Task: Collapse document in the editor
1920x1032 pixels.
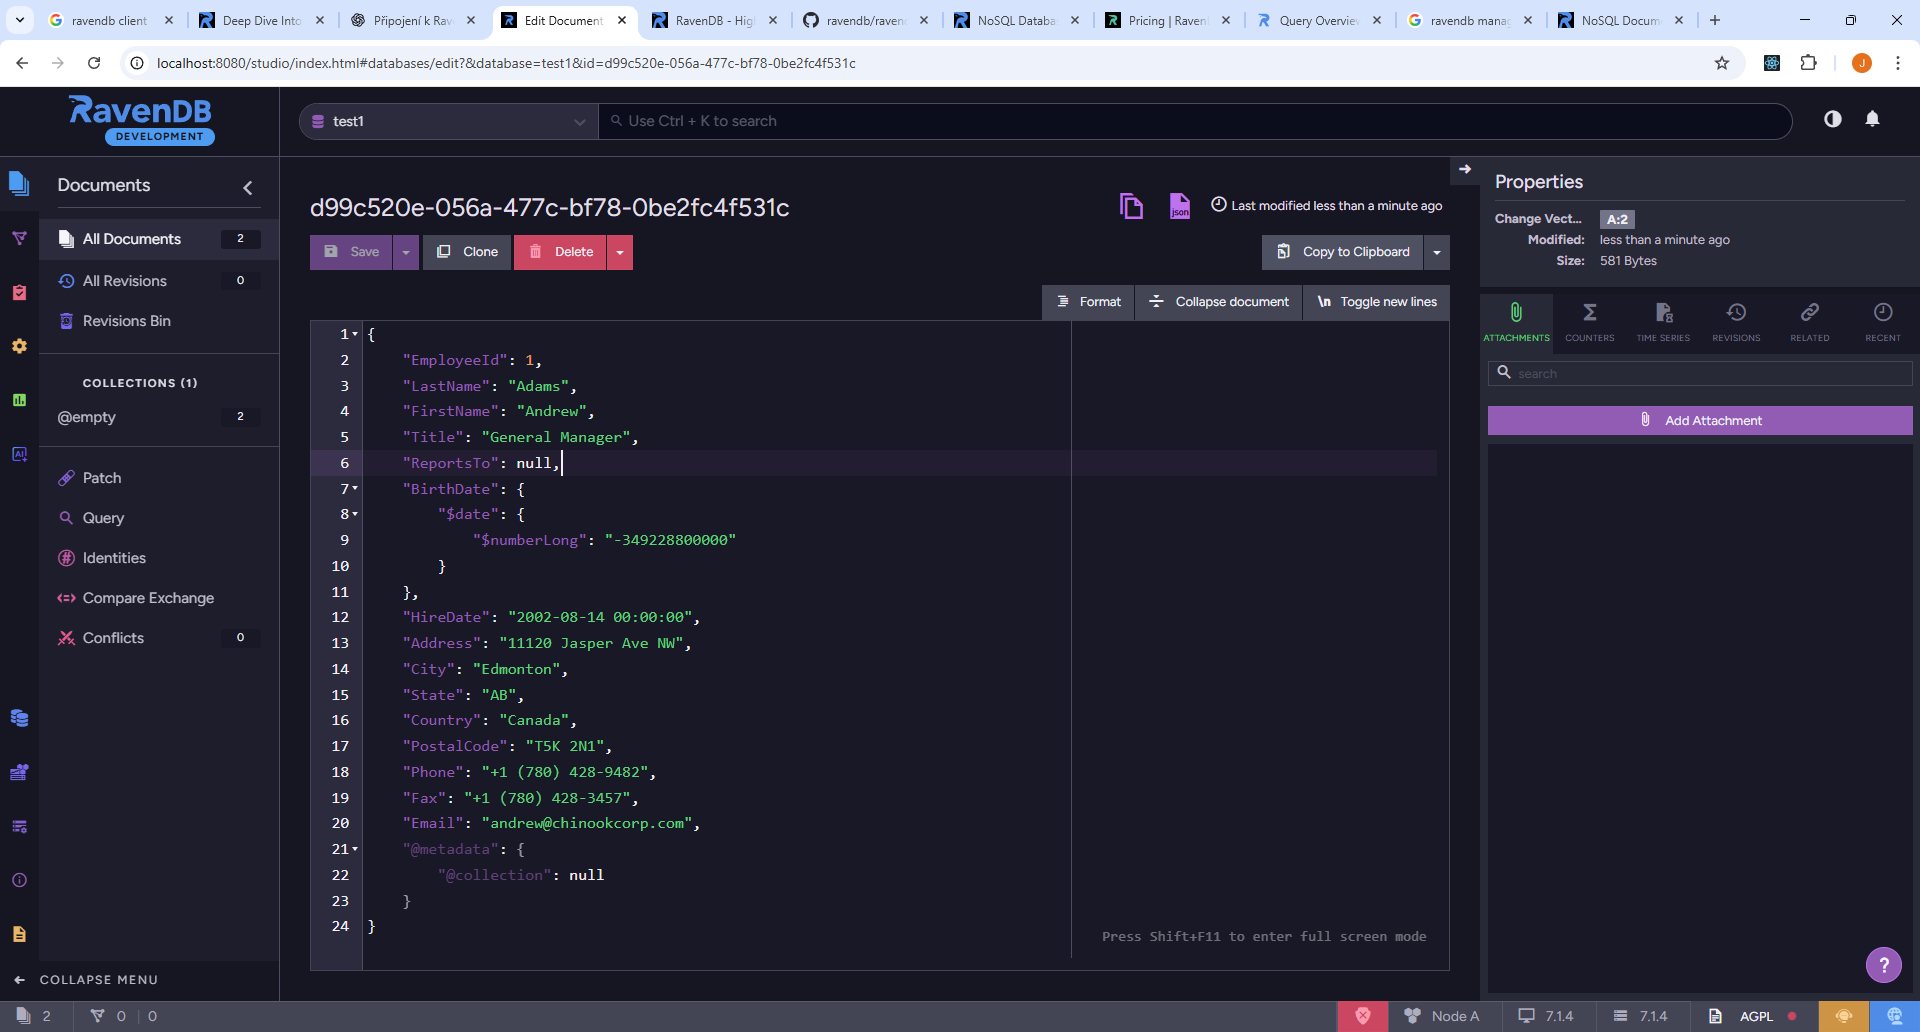Action: pos(1219,302)
